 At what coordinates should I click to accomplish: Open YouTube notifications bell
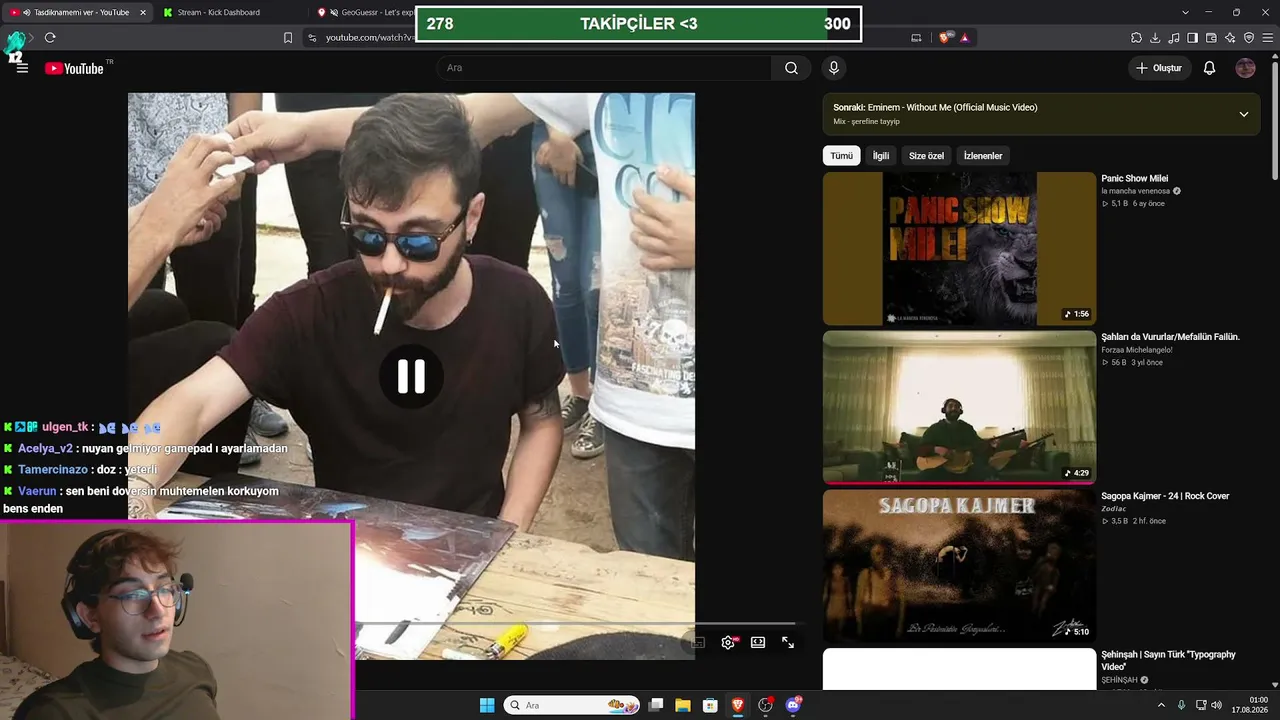(1209, 68)
